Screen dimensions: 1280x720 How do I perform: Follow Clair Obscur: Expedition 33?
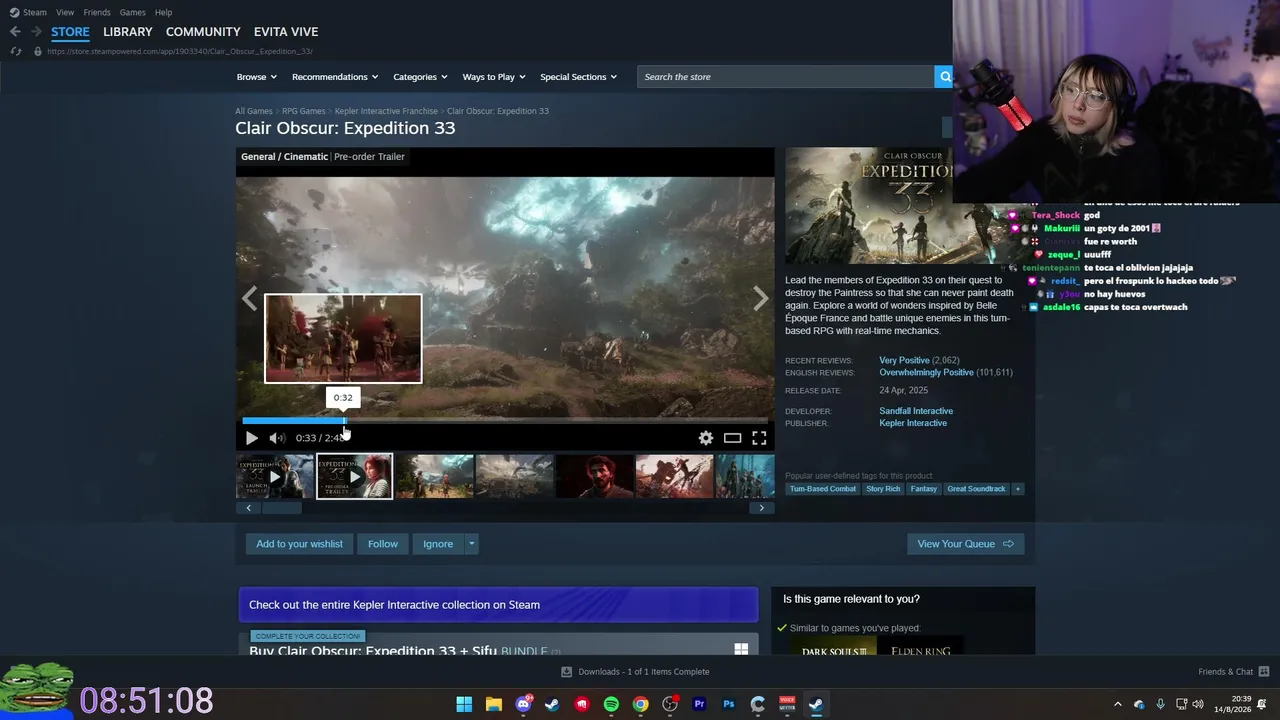tap(382, 544)
